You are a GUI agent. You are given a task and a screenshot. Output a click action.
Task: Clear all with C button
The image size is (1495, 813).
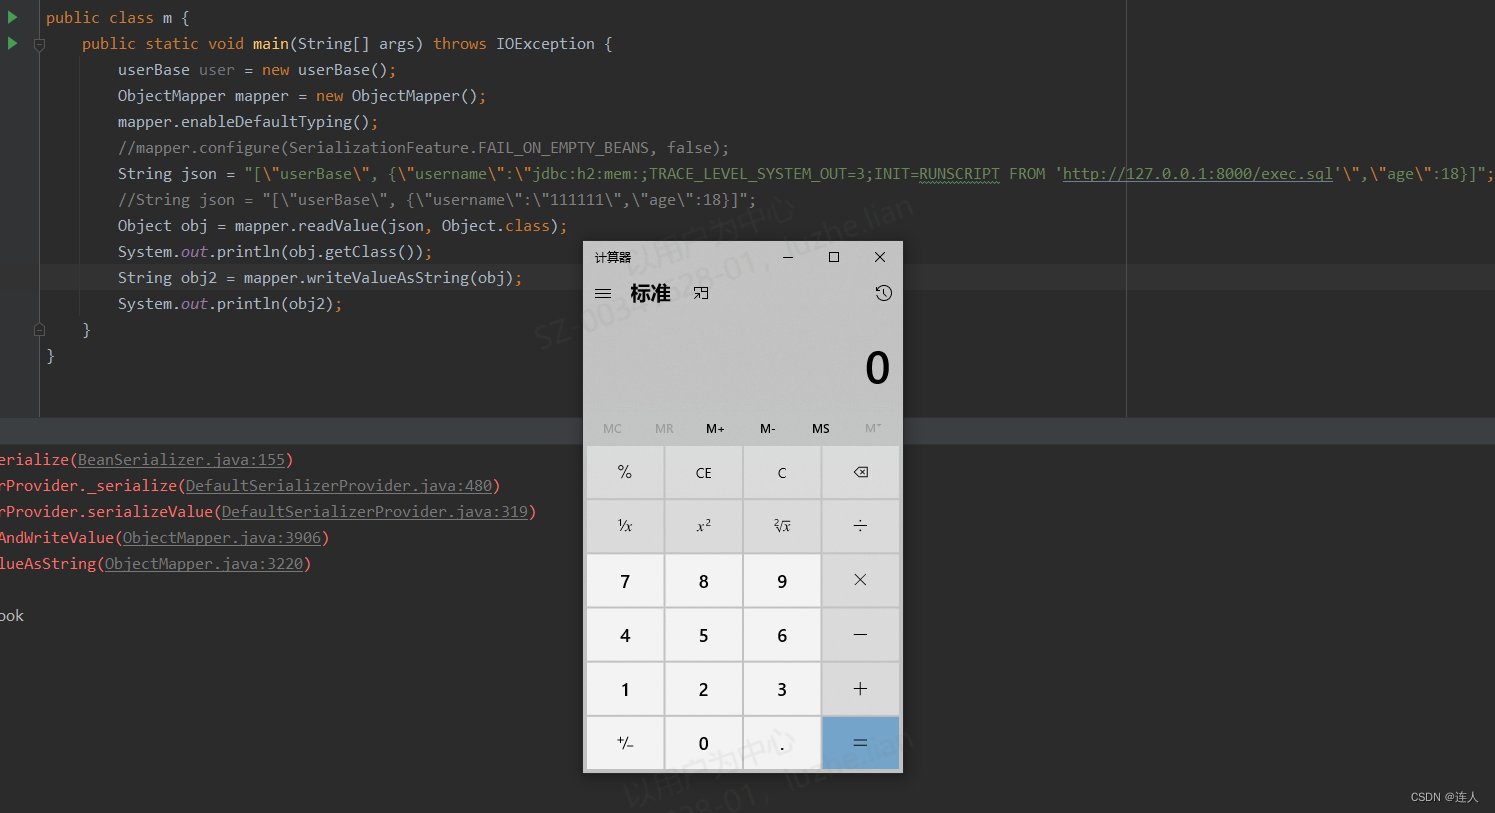pyautogui.click(x=782, y=472)
